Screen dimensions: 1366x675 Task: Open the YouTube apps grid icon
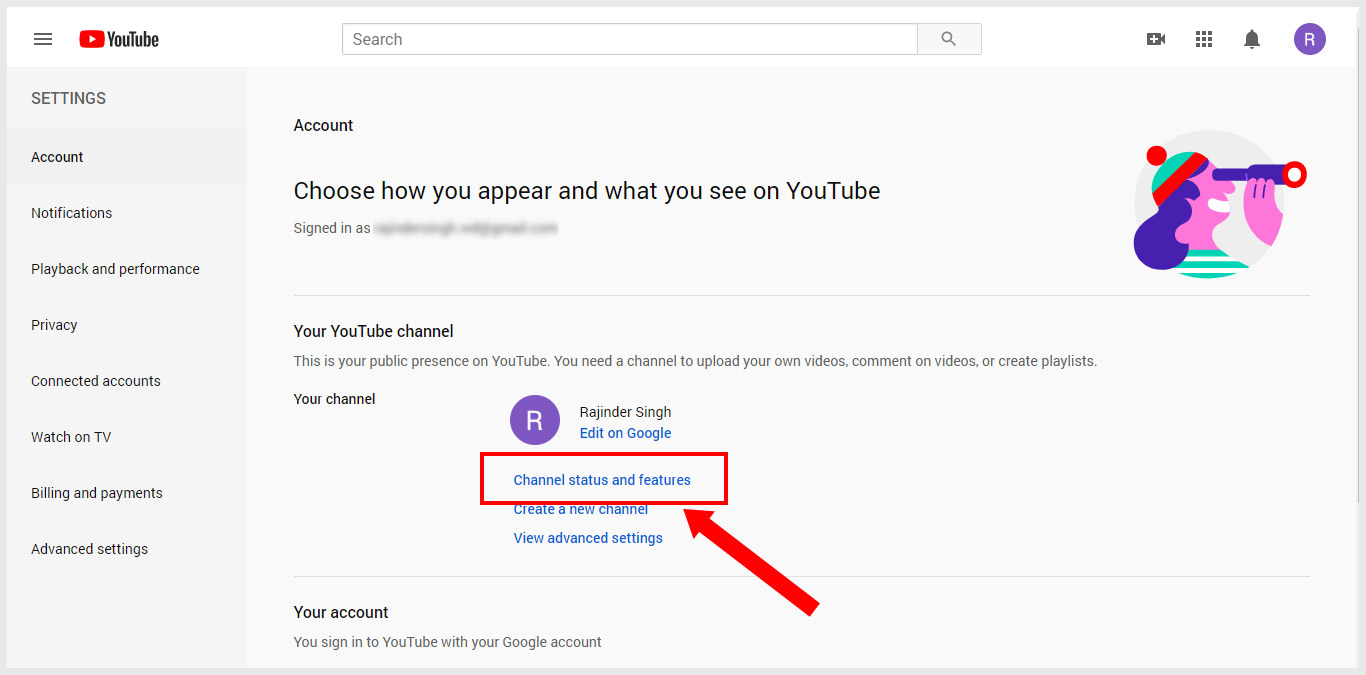coord(1204,39)
